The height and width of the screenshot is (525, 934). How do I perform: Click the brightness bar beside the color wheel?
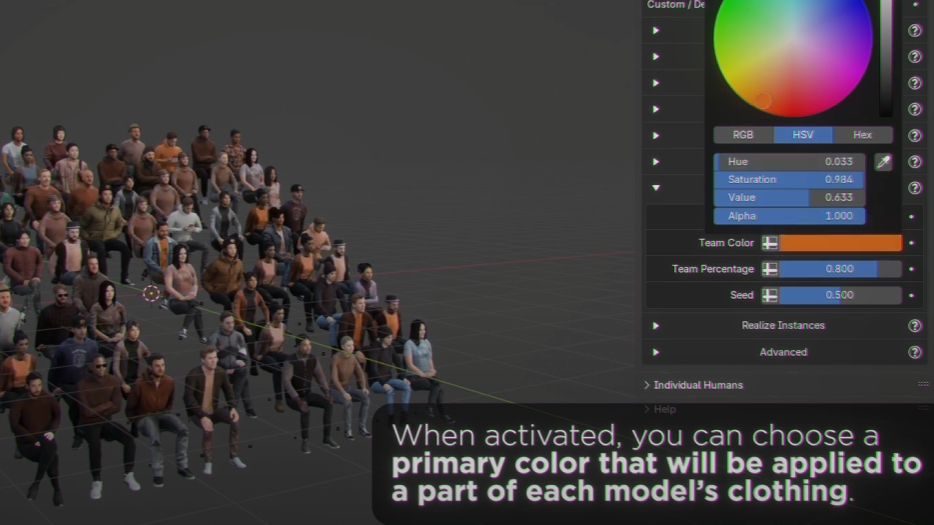pyautogui.click(x=885, y=58)
